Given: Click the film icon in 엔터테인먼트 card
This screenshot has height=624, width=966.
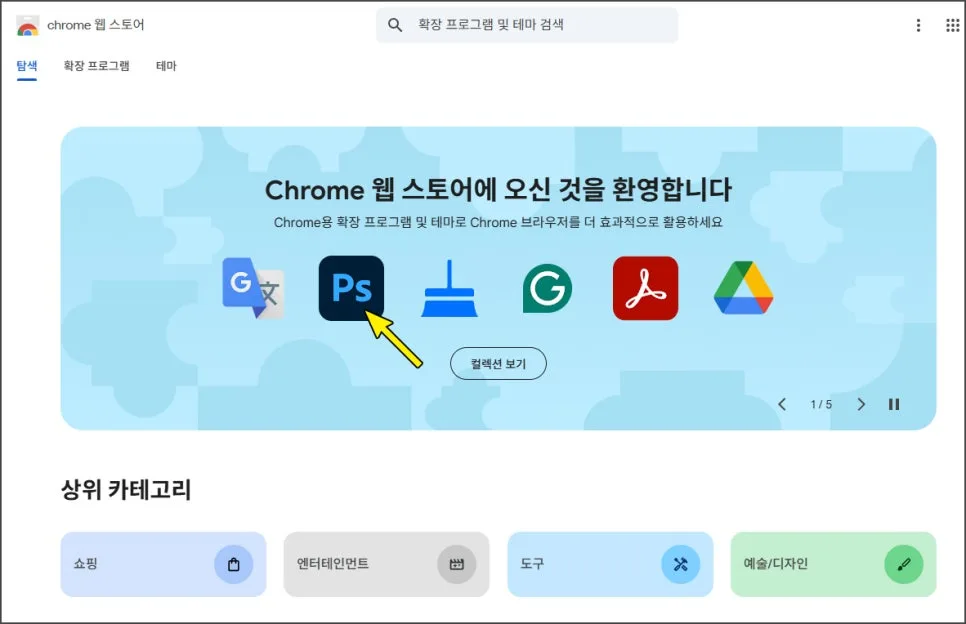Looking at the screenshot, I should [x=457, y=564].
